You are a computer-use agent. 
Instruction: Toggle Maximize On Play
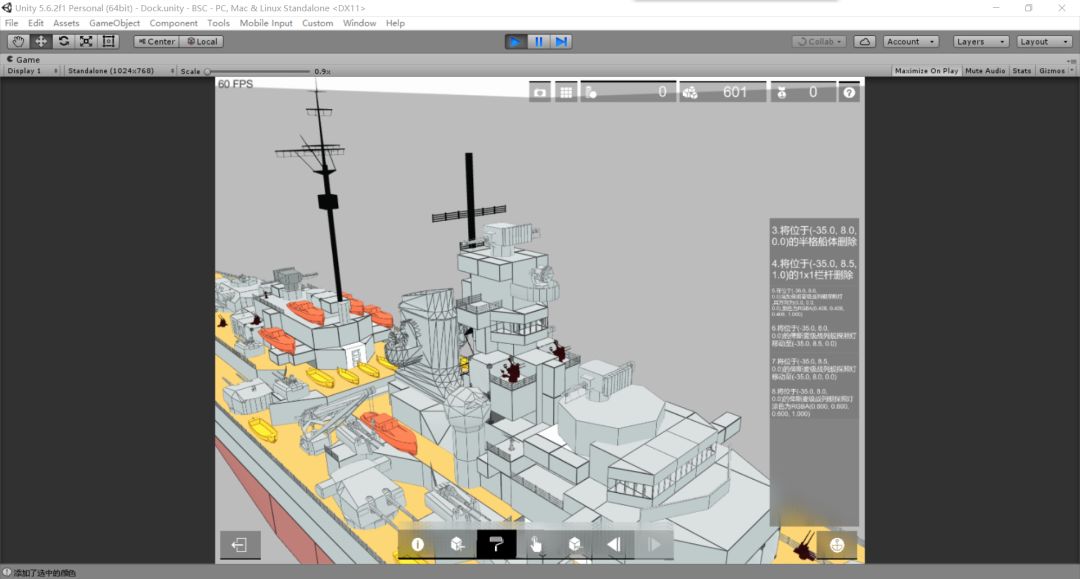(x=926, y=71)
